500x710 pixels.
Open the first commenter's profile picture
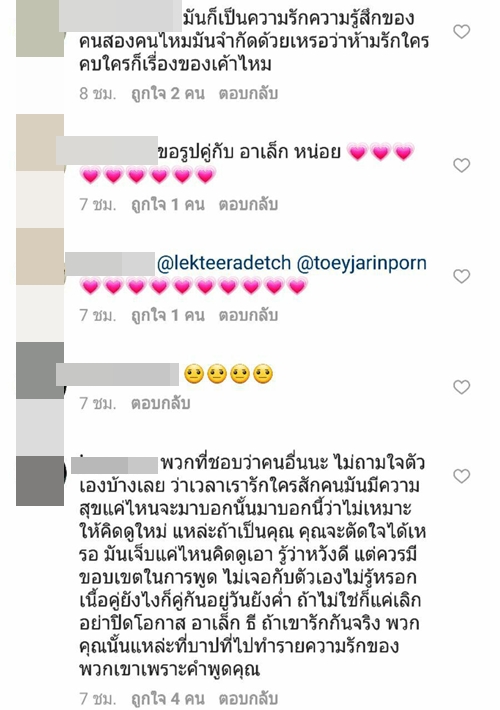40,29
